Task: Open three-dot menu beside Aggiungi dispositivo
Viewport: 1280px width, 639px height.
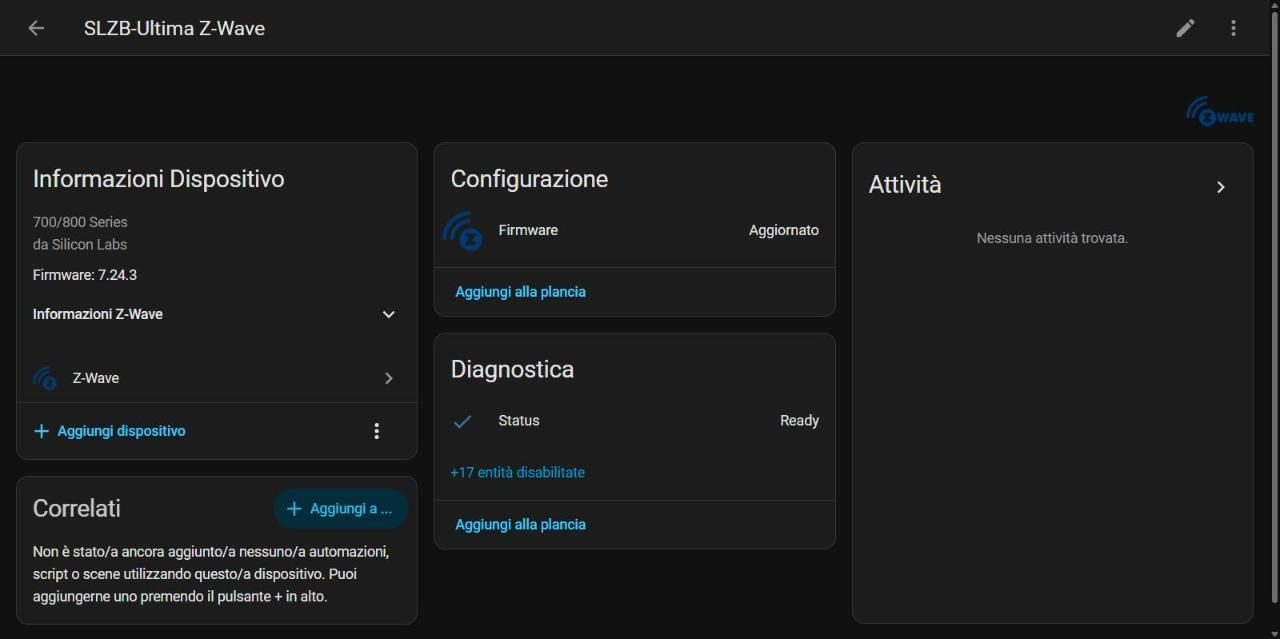Action: pos(377,431)
